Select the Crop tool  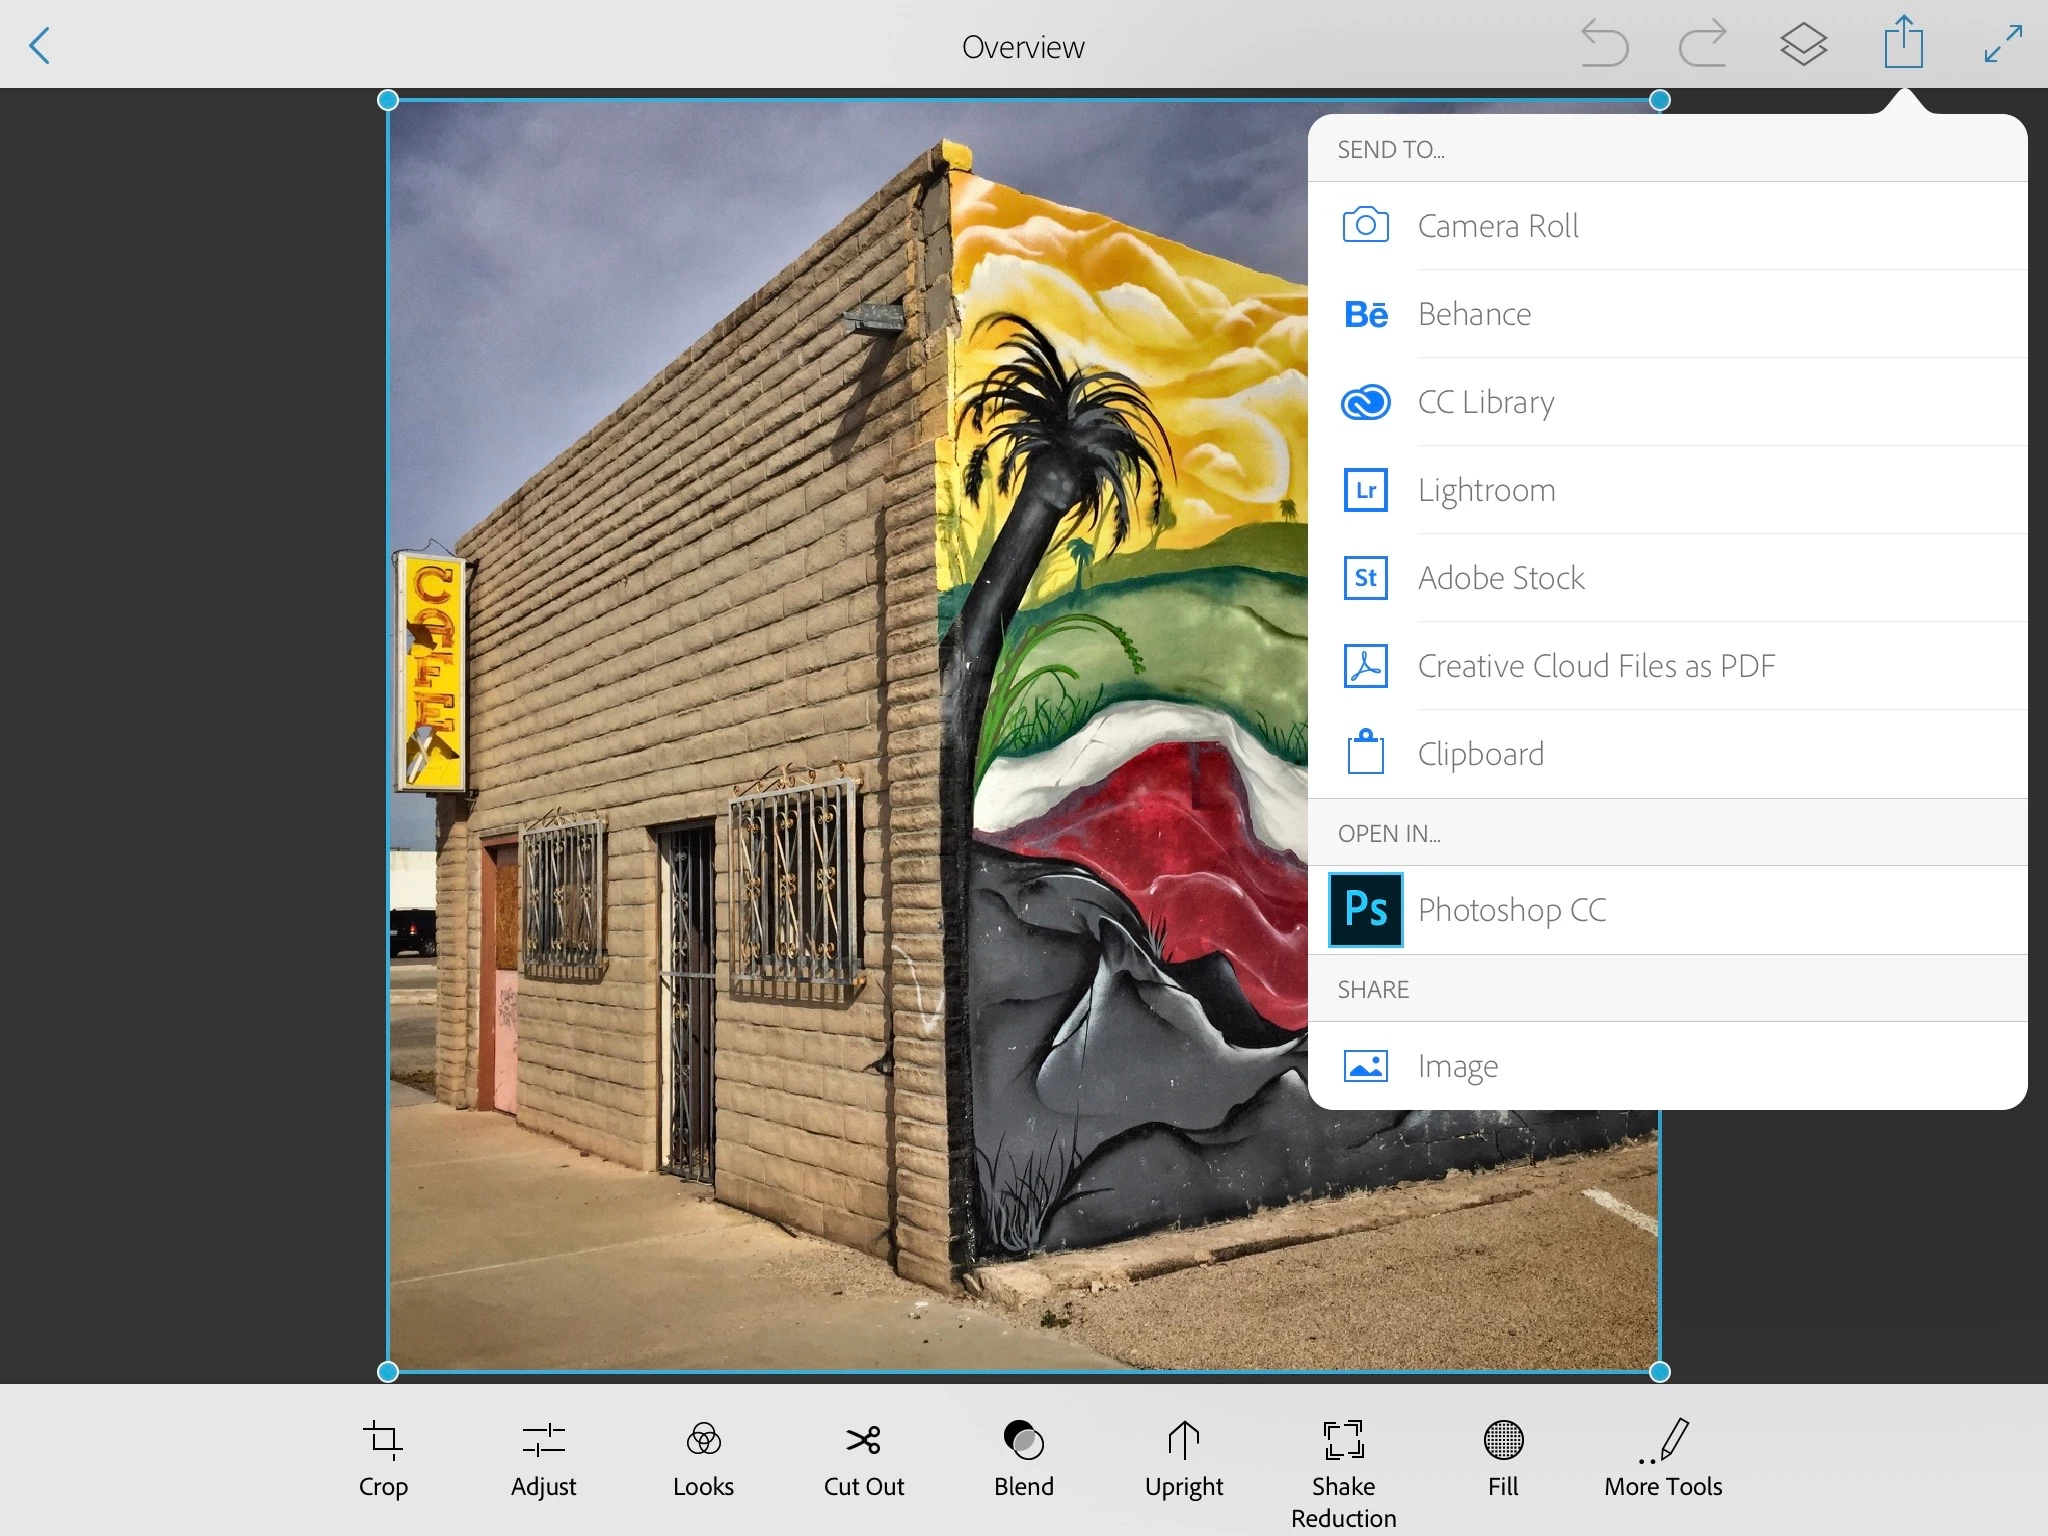tap(383, 1458)
